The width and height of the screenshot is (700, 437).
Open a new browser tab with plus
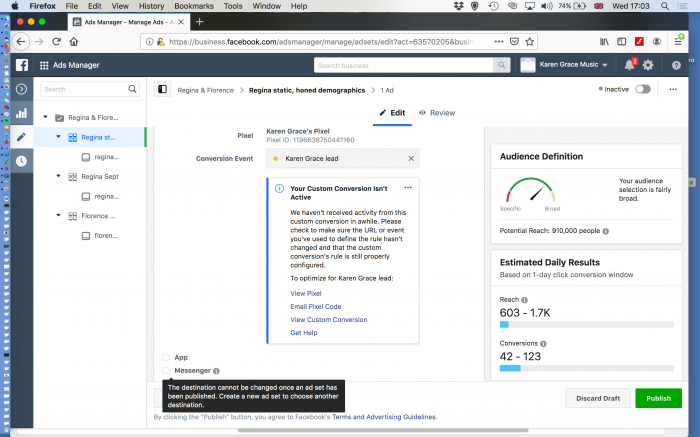(x=200, y=21)
